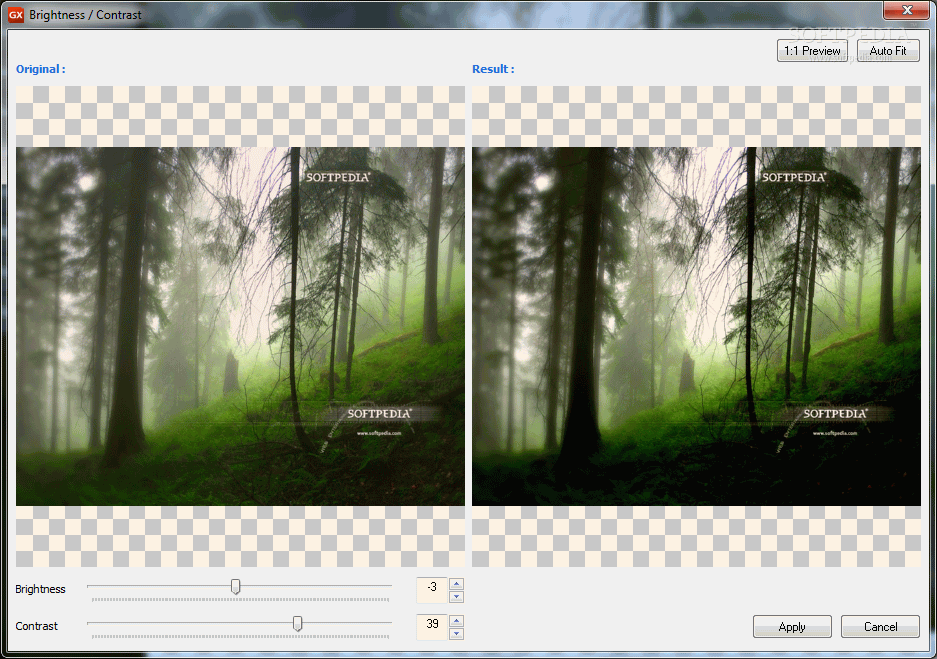Click the Contrast label

[36, 626]
